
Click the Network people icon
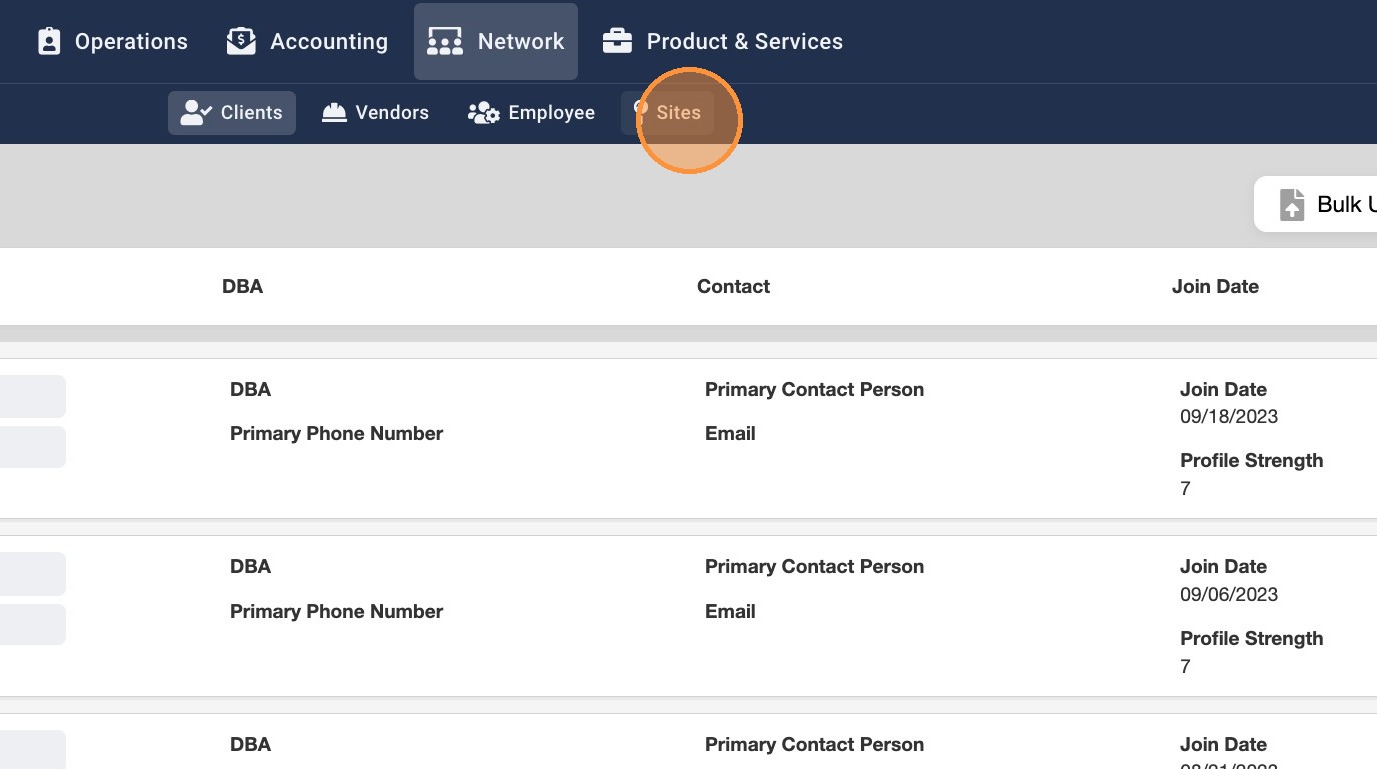pyautogui.click(x=445, y=41)
